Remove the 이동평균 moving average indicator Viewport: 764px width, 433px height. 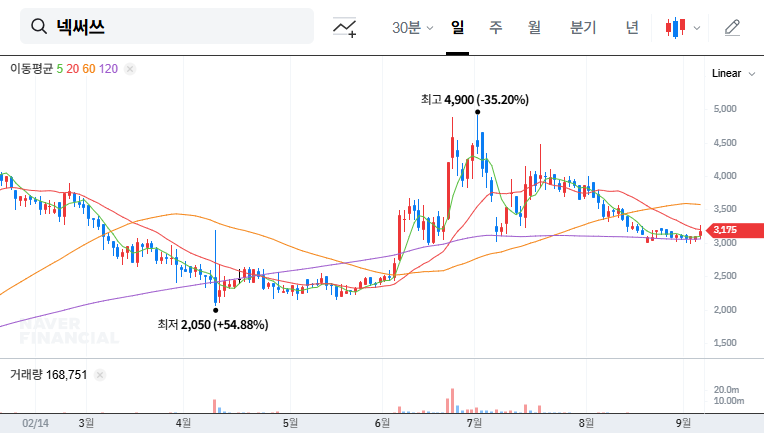(130, 69)
